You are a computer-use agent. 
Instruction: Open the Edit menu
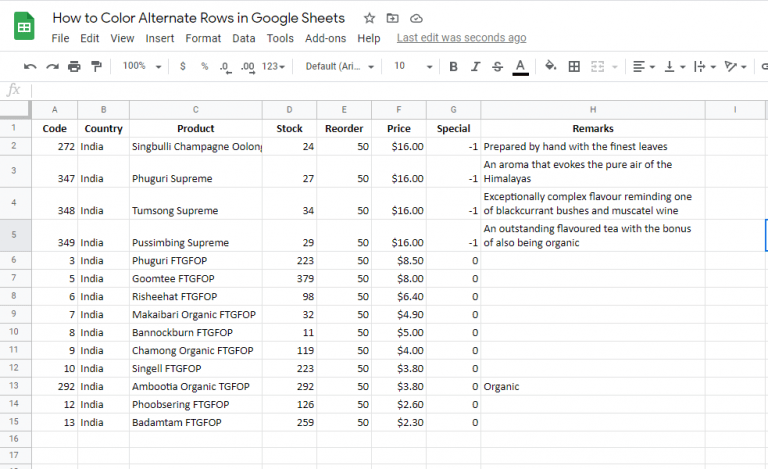click(90, 38)
